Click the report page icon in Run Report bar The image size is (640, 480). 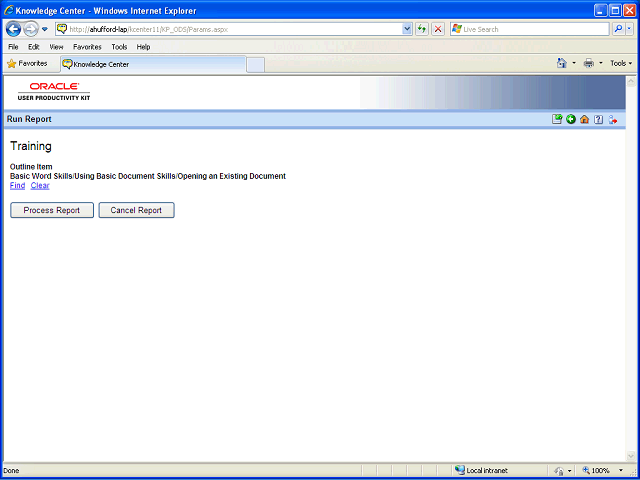click(x=557, y=119)
